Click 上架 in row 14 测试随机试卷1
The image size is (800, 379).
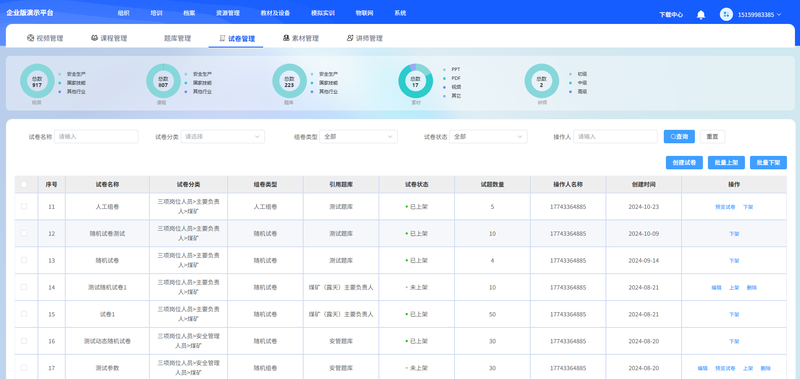pyautogui.click(x=734, y=288)
